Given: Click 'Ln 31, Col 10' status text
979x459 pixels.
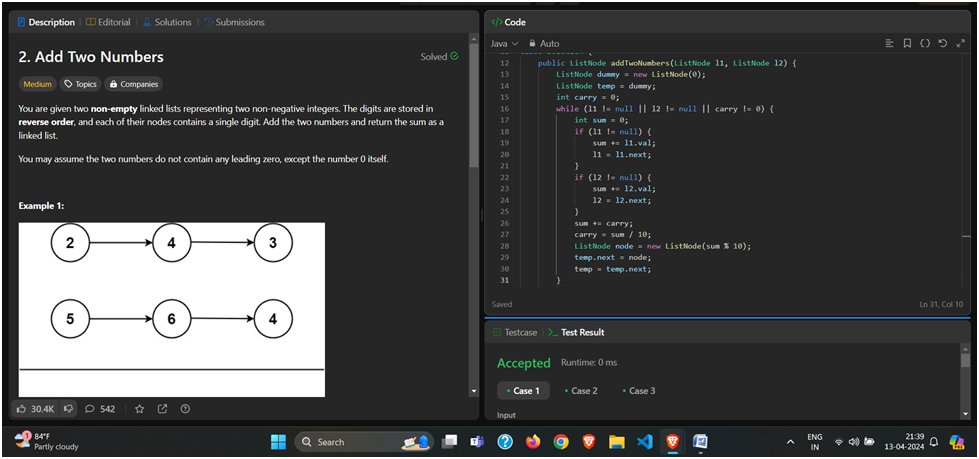Looking at the screenshot, I should (942, 304).
